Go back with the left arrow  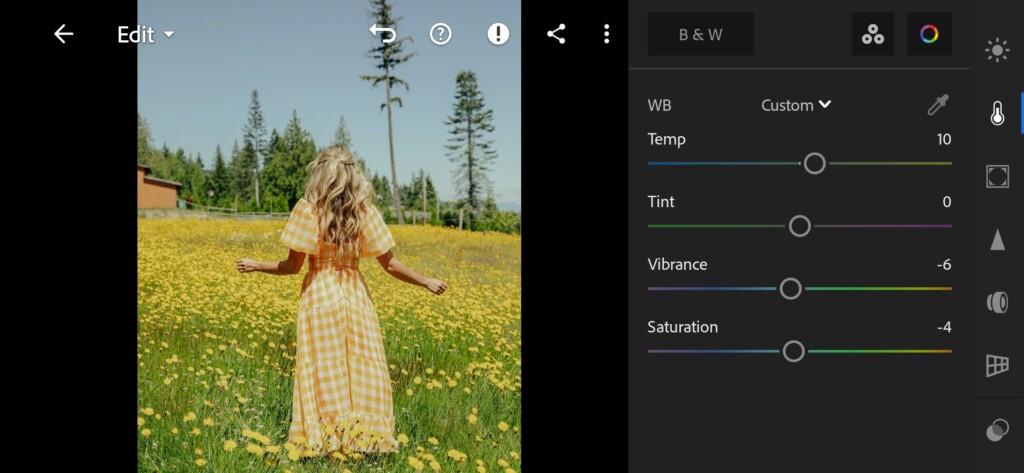tap(63, 34)
